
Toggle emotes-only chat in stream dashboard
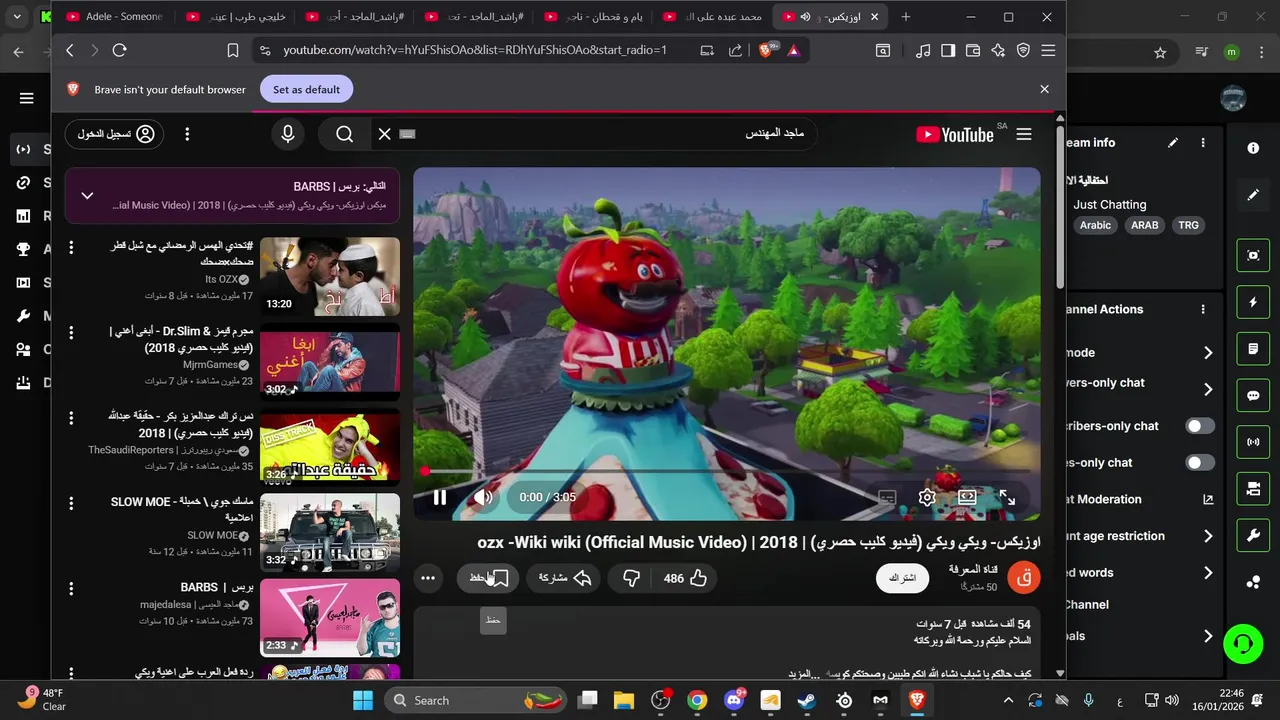1200,463
